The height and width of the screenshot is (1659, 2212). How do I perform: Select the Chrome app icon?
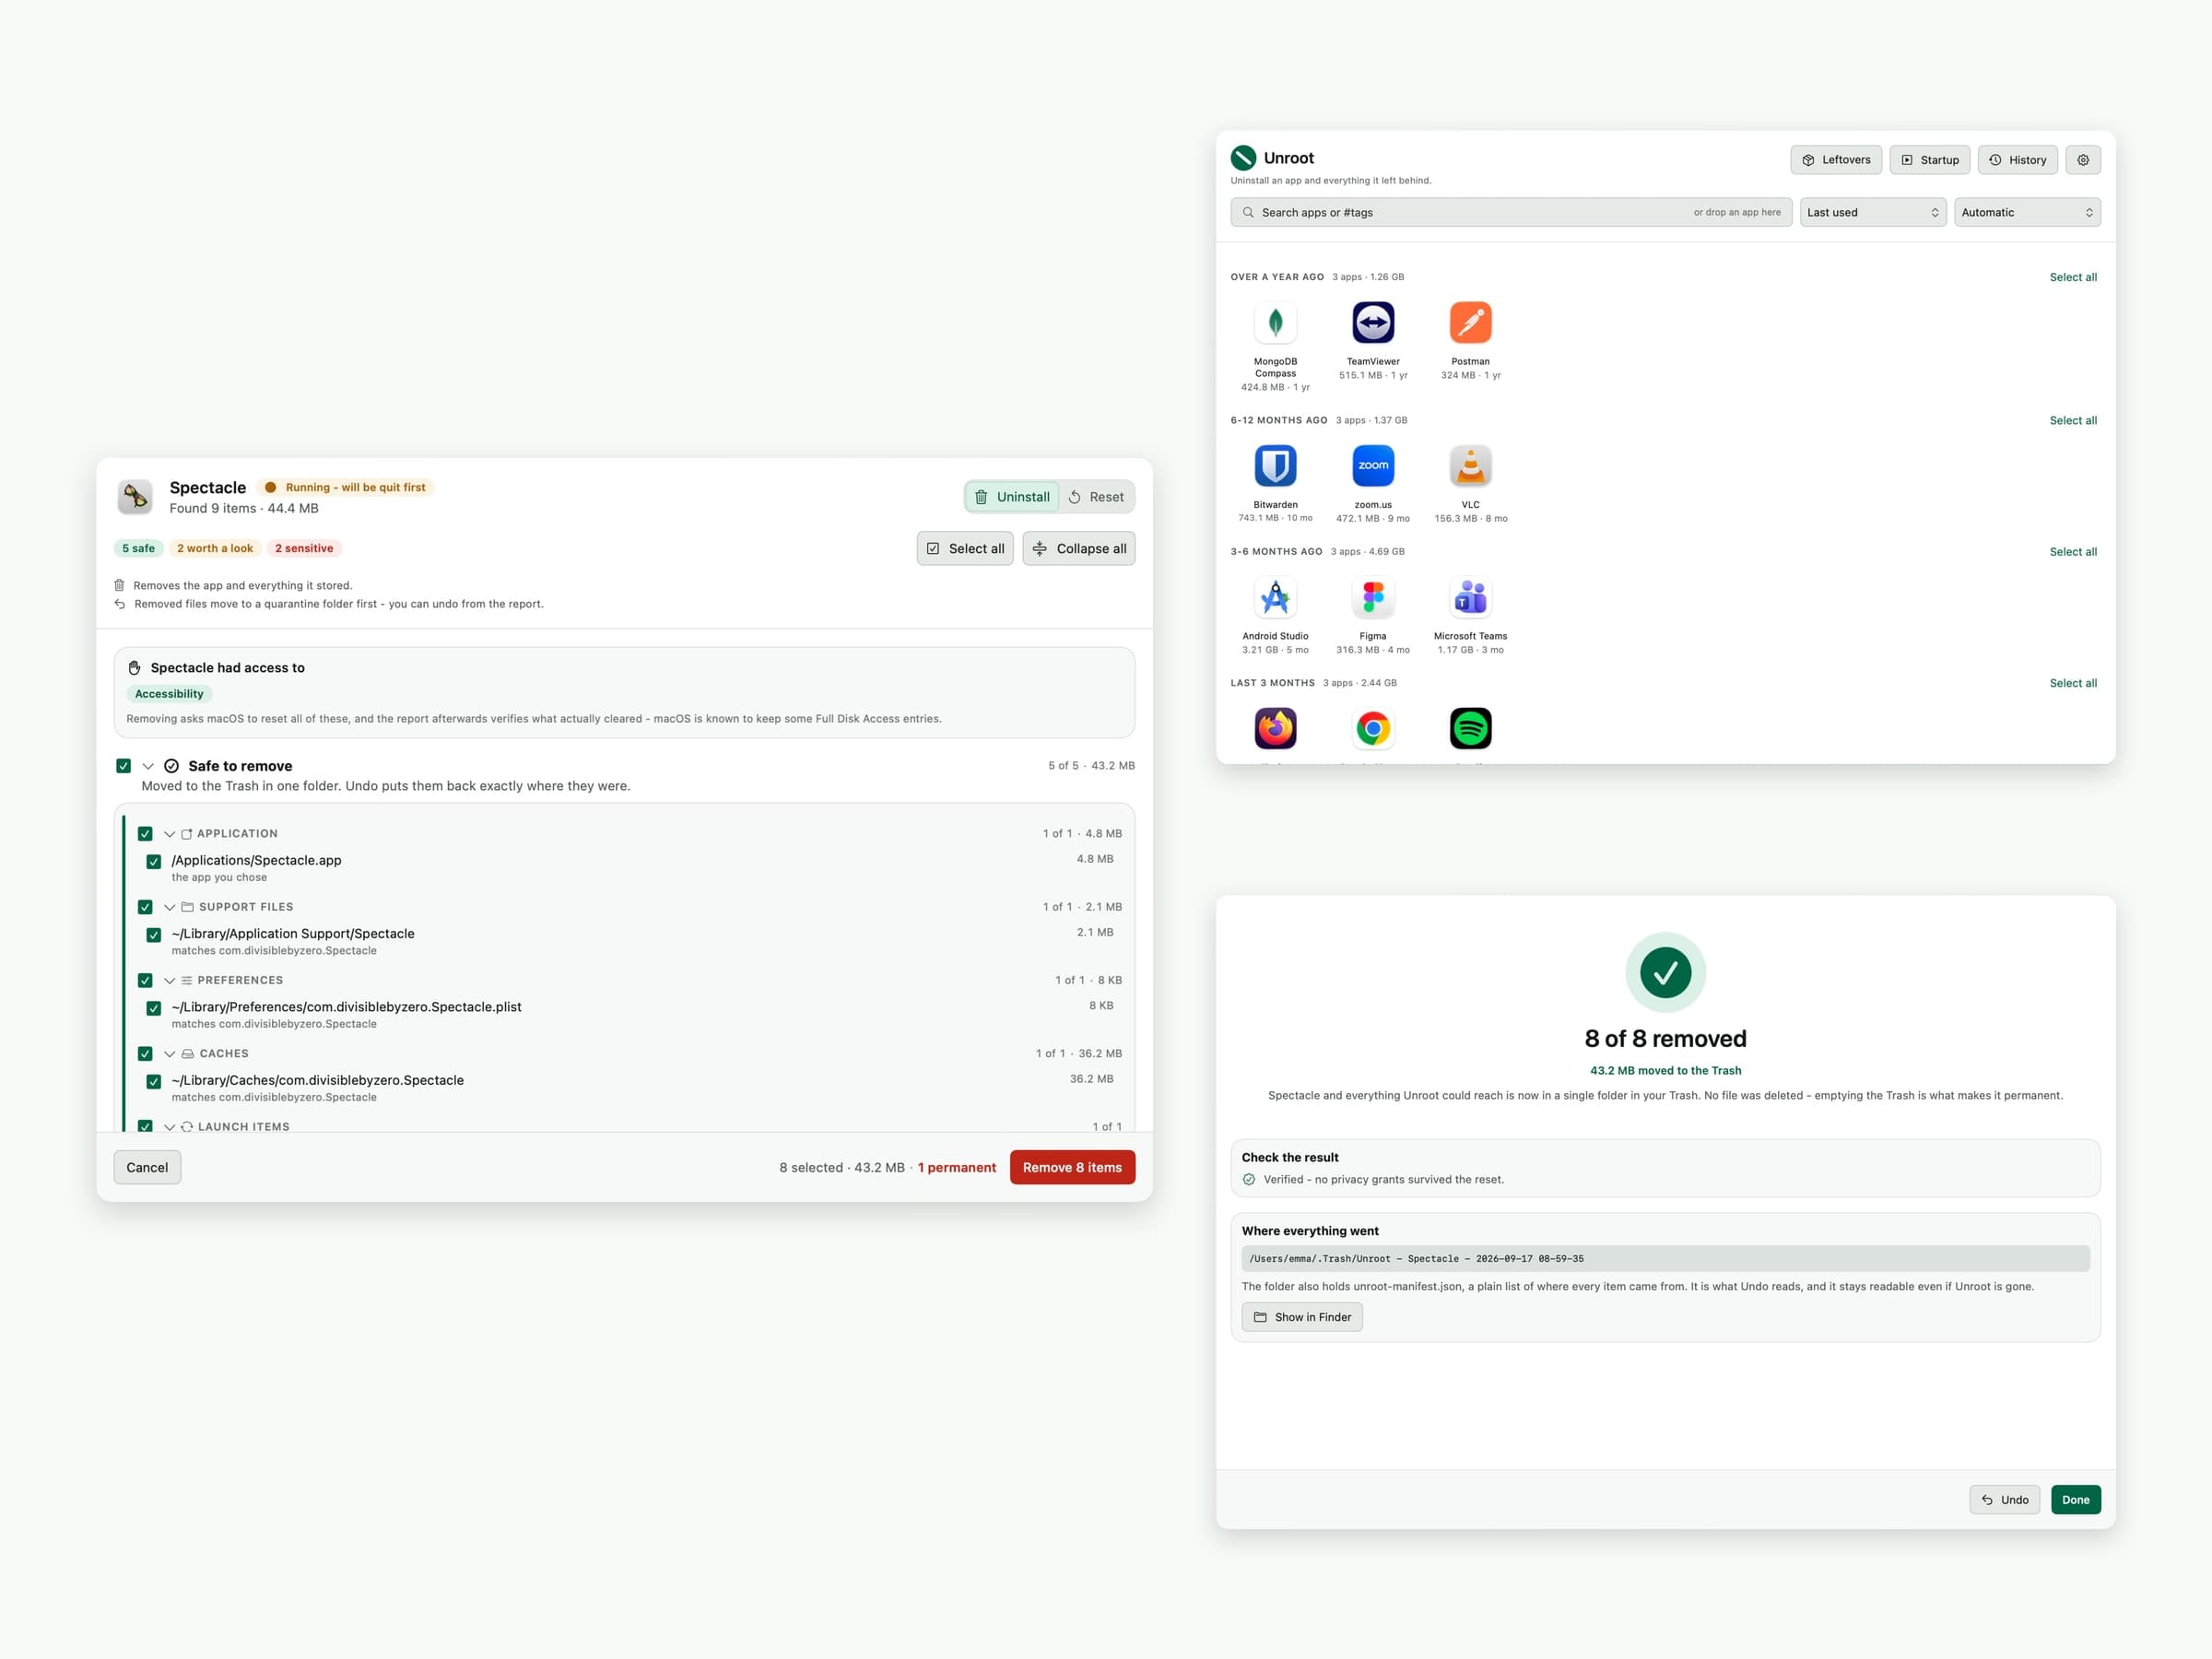pyautogui.click(x=1373, y=728)
